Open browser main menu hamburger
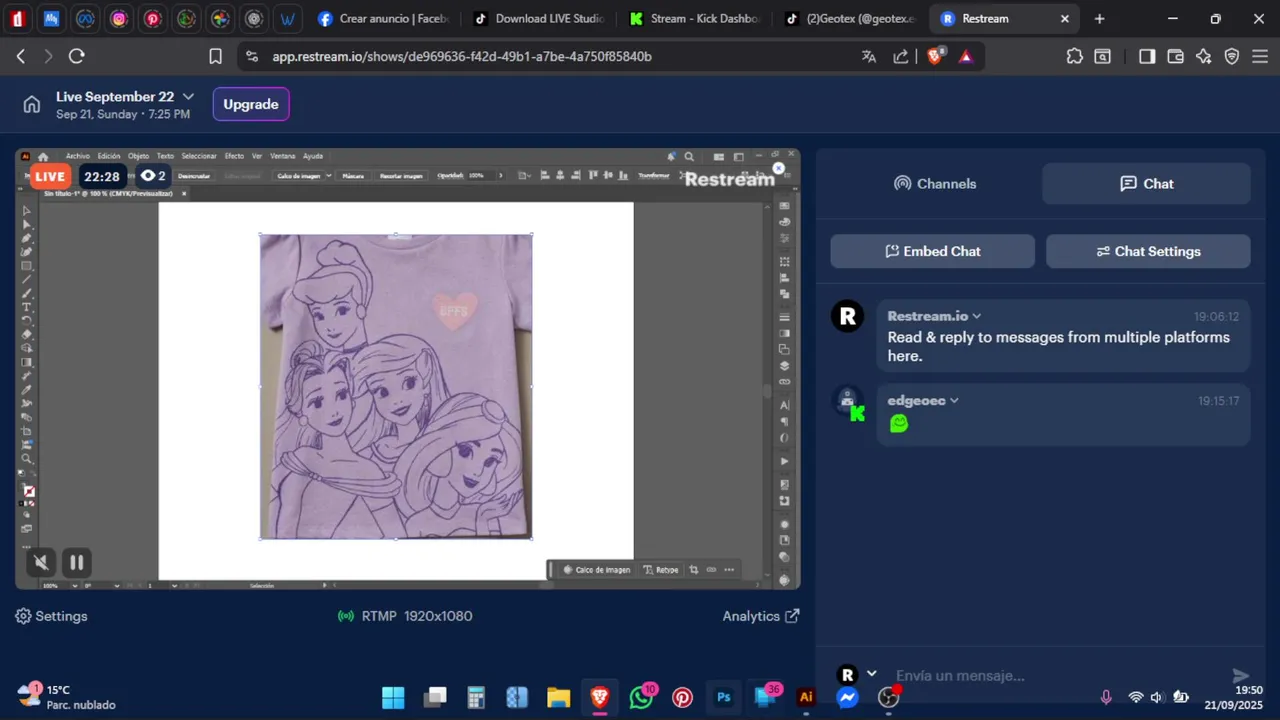The height and width of the screenshot is (720, 1280). [x=1260, y=56]
